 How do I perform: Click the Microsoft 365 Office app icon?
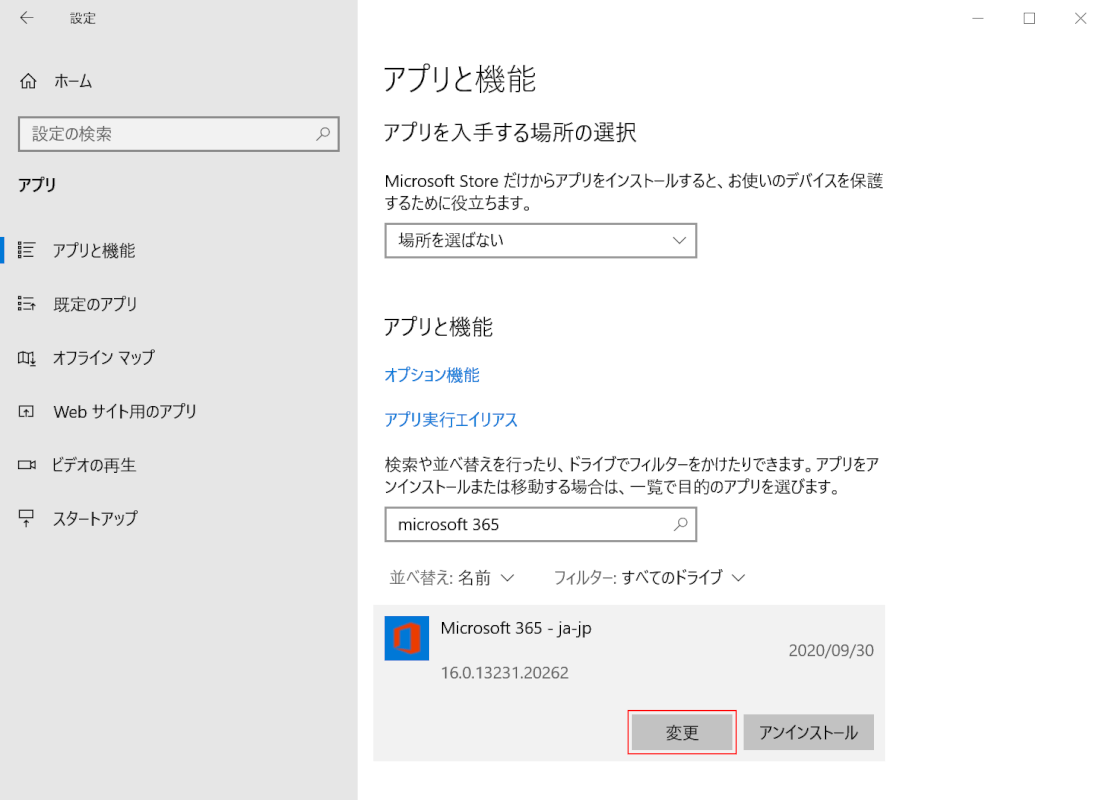click(406, 638)
